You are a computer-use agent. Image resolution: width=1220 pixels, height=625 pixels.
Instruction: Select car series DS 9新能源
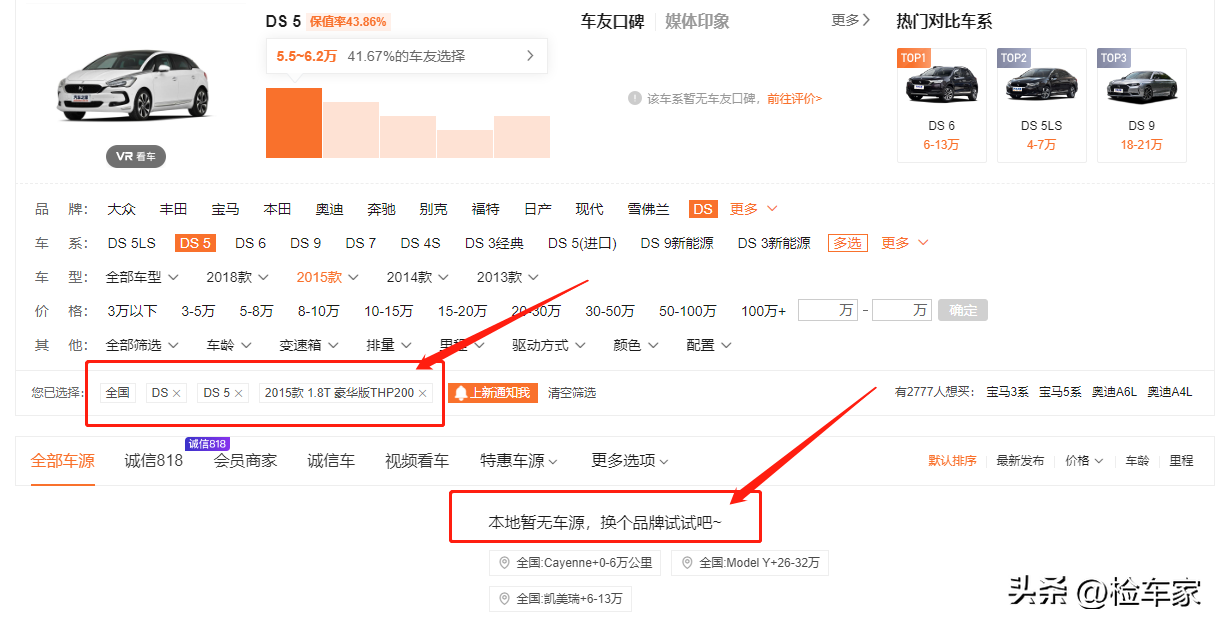(x=677, y=243)
